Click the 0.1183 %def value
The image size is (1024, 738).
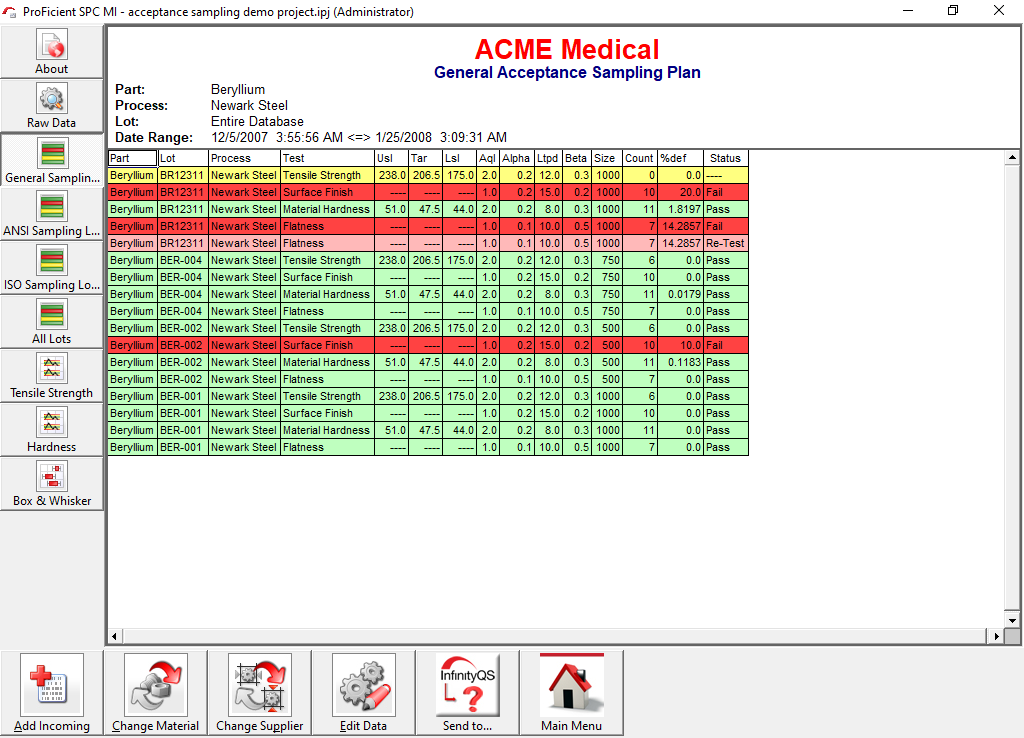(x=680, y=362)
